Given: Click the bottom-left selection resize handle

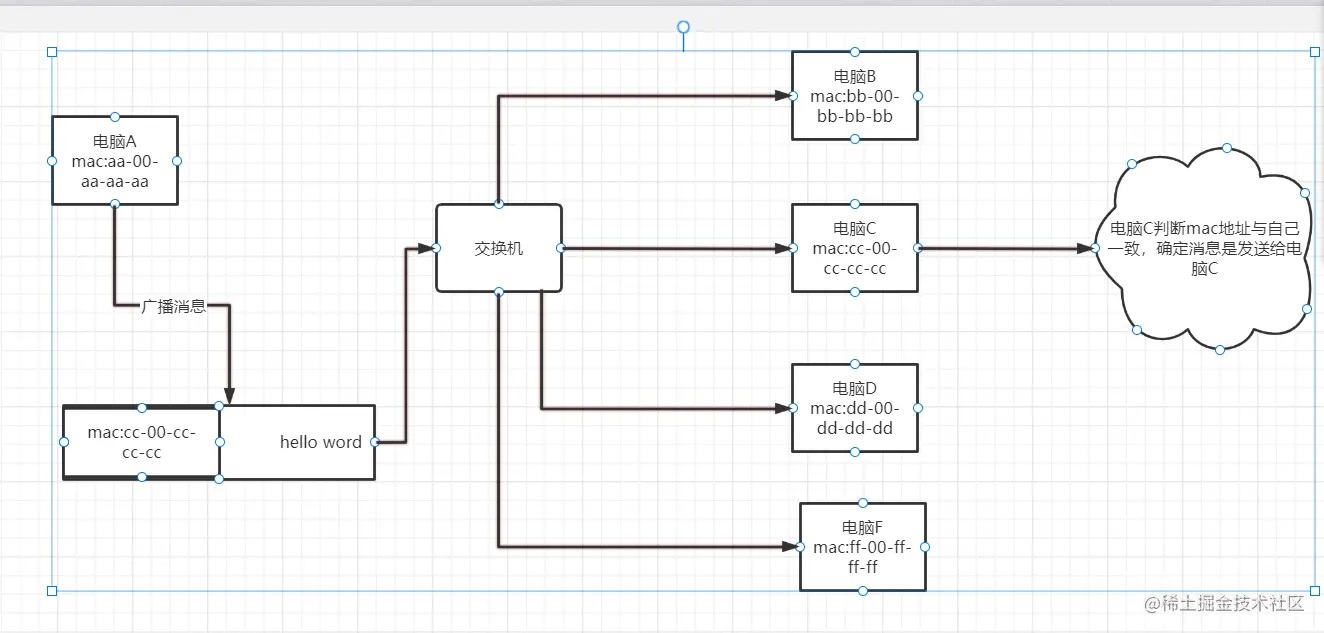Looking at the screenshot, I should tap(52, 591).
